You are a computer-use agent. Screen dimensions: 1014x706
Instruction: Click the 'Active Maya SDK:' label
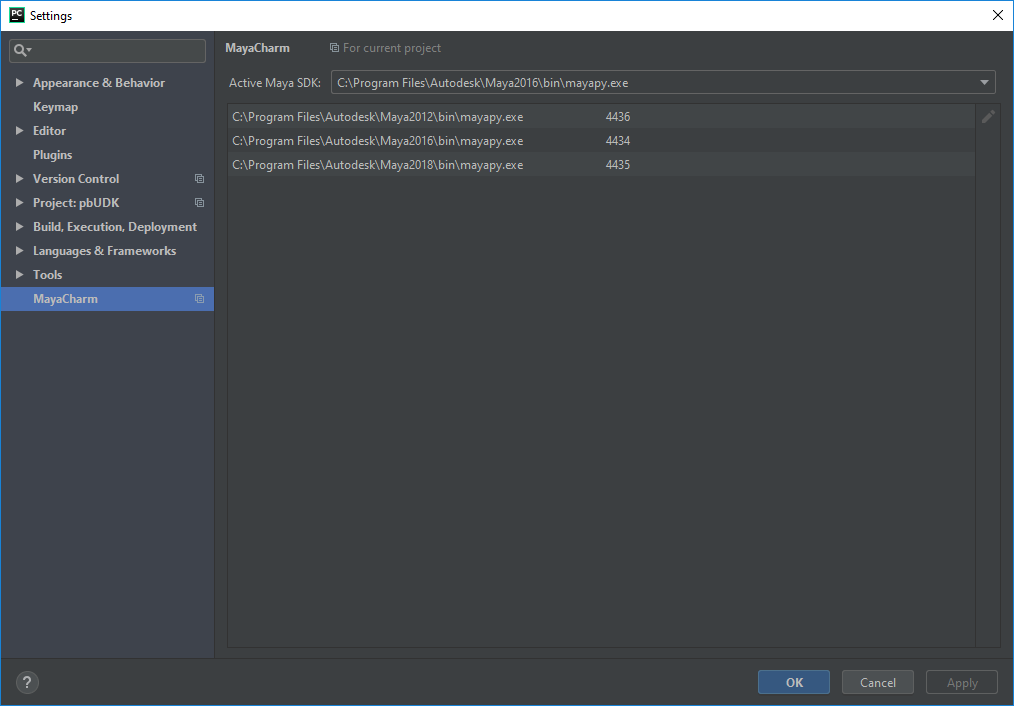pyautogui.click(x=275, y=83)
